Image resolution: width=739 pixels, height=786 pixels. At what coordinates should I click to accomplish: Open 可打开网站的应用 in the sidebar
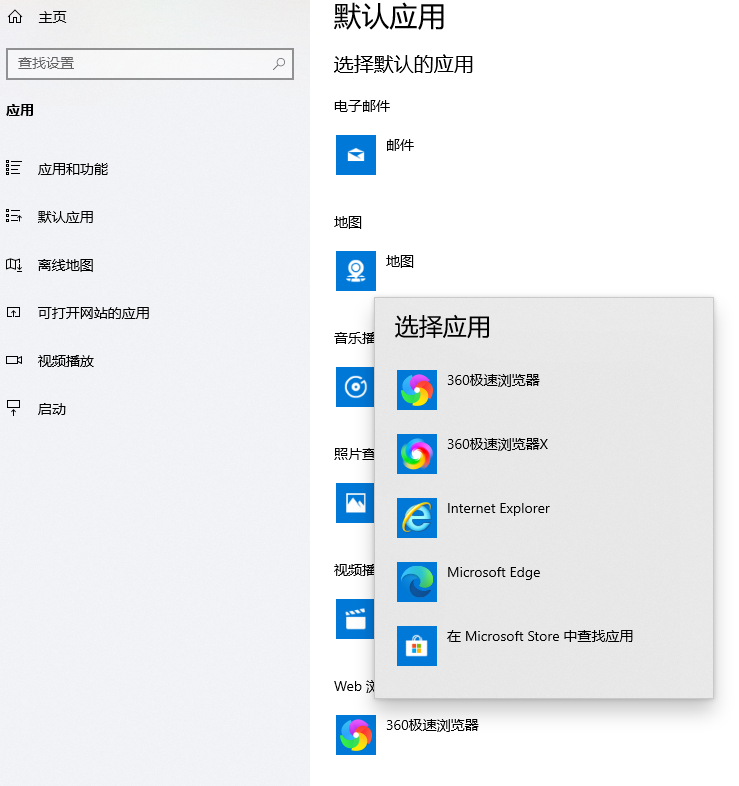[94, 313]
